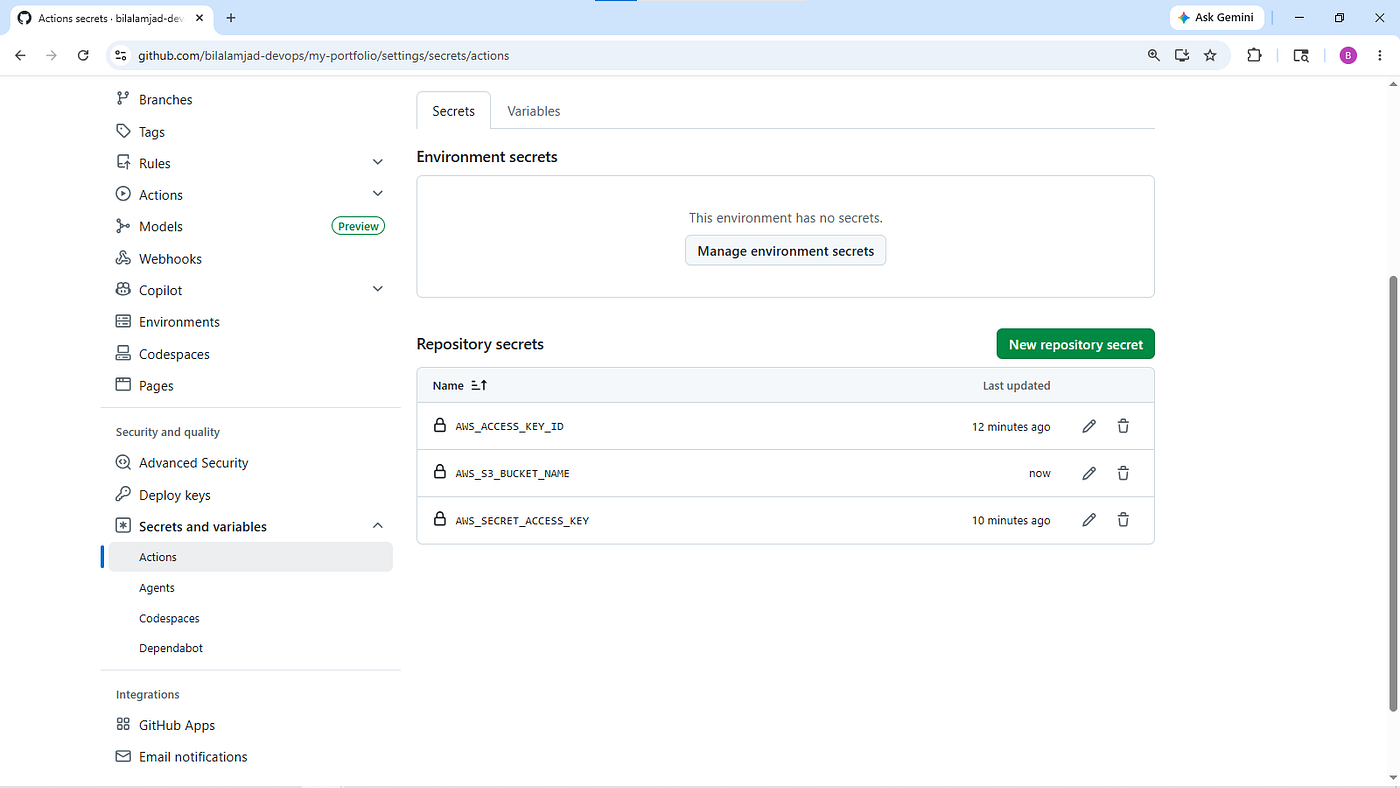Image resolution: width=1400 pixels, height=788 pixels.
Task: Delete the AWS_ACCESS_KEY_ID secret trash icon
Action: click(1123, 426)
